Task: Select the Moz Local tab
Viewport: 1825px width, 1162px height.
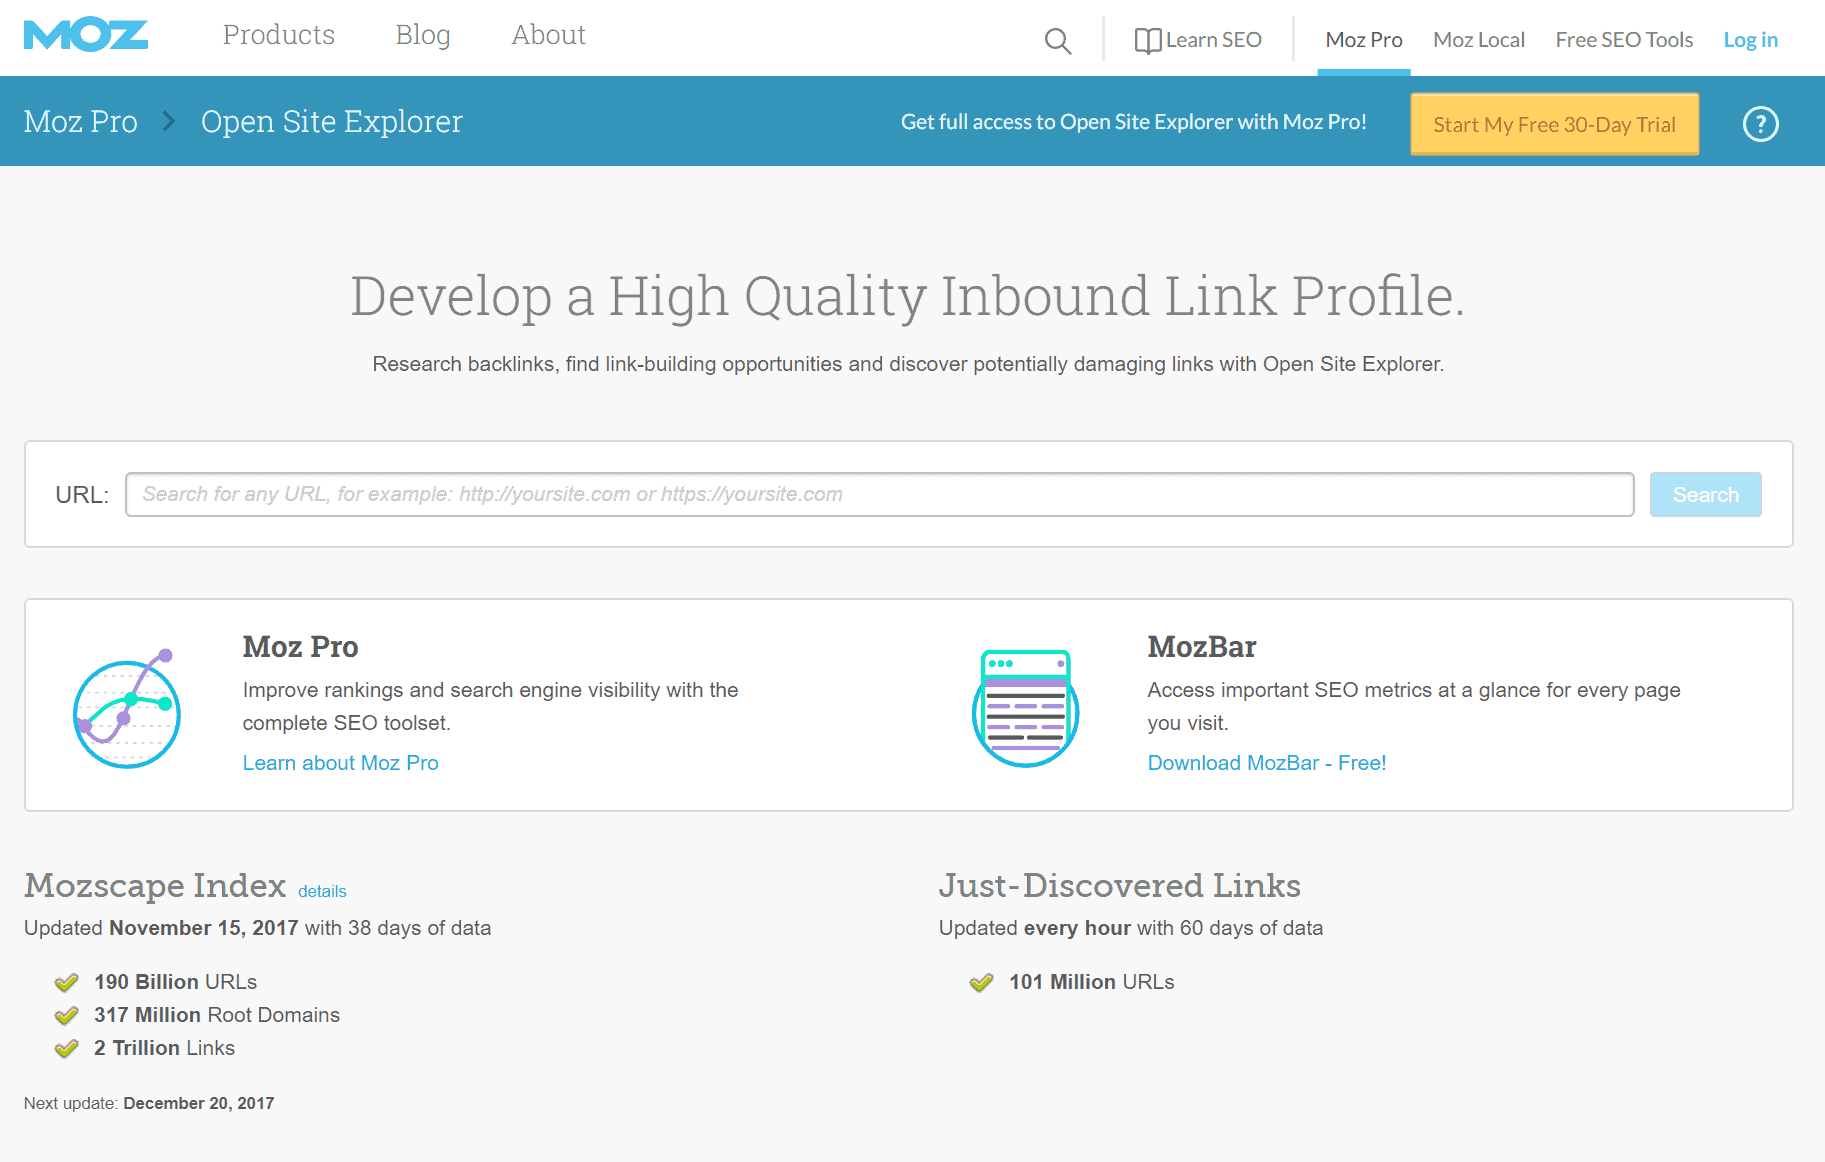Action: tap(1479, 40)
